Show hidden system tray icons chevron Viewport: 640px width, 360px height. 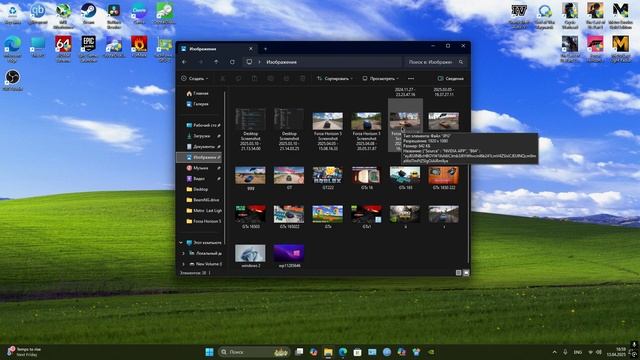pyautogui.click(x=555, y=352)
